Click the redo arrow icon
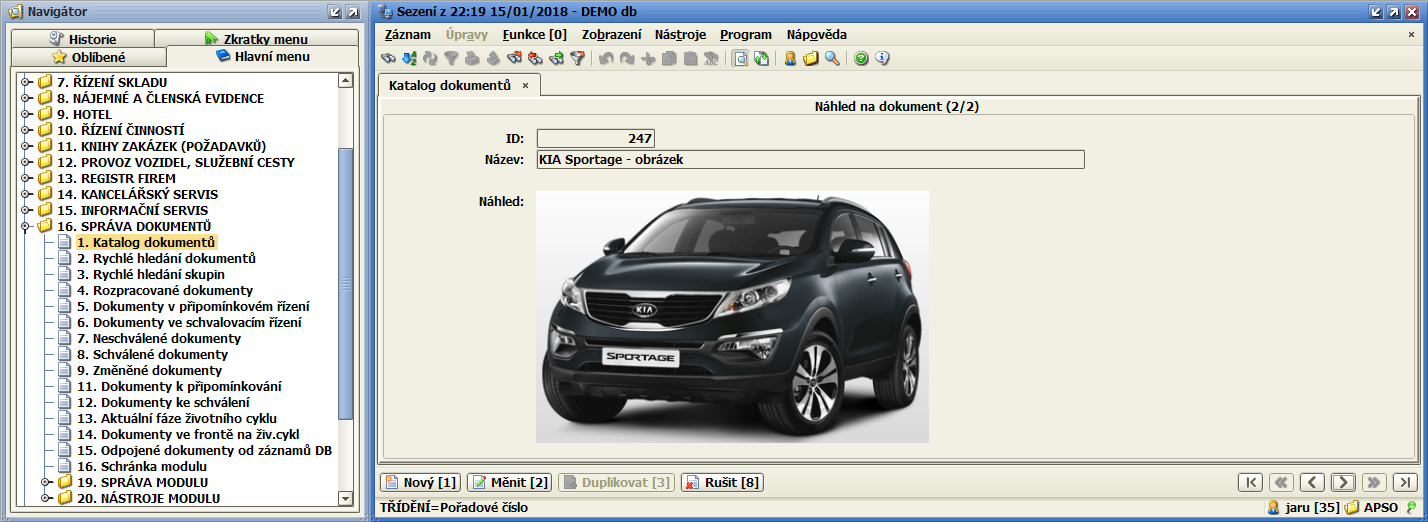 [627, 58]
